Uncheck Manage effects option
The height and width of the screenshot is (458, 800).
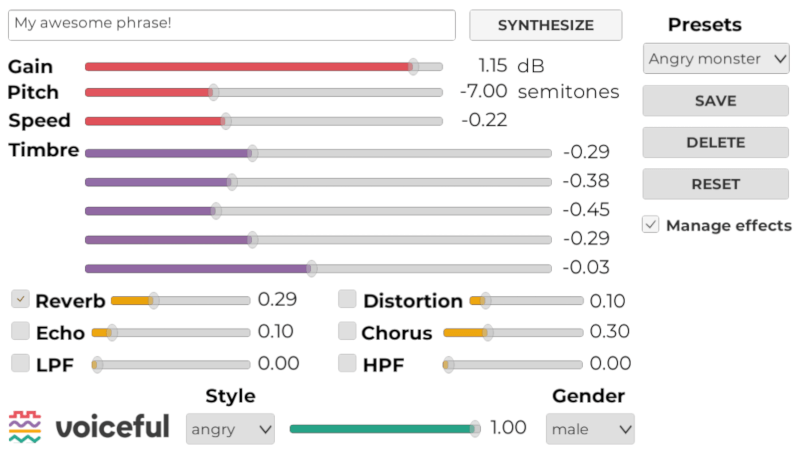click(651, 224)
